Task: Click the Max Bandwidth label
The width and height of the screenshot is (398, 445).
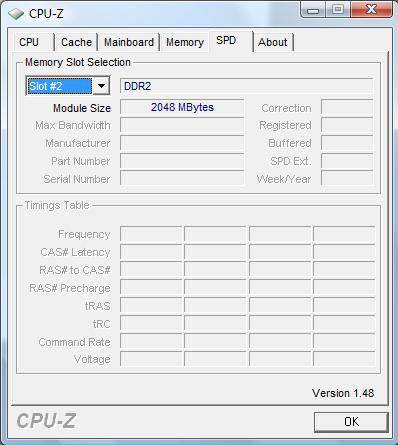Action: [x=73, y=126]
